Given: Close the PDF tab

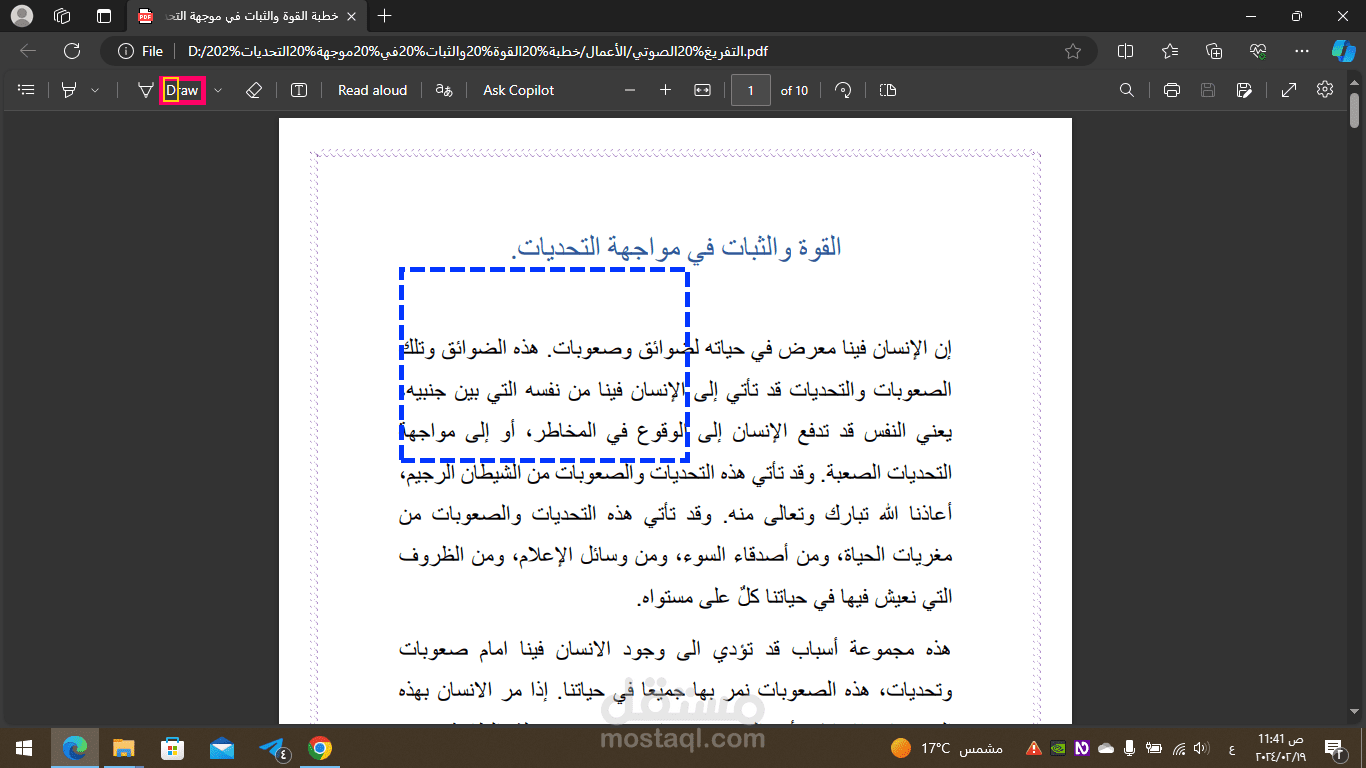Looking at the screenshot, I should click(x=350, y=16).
